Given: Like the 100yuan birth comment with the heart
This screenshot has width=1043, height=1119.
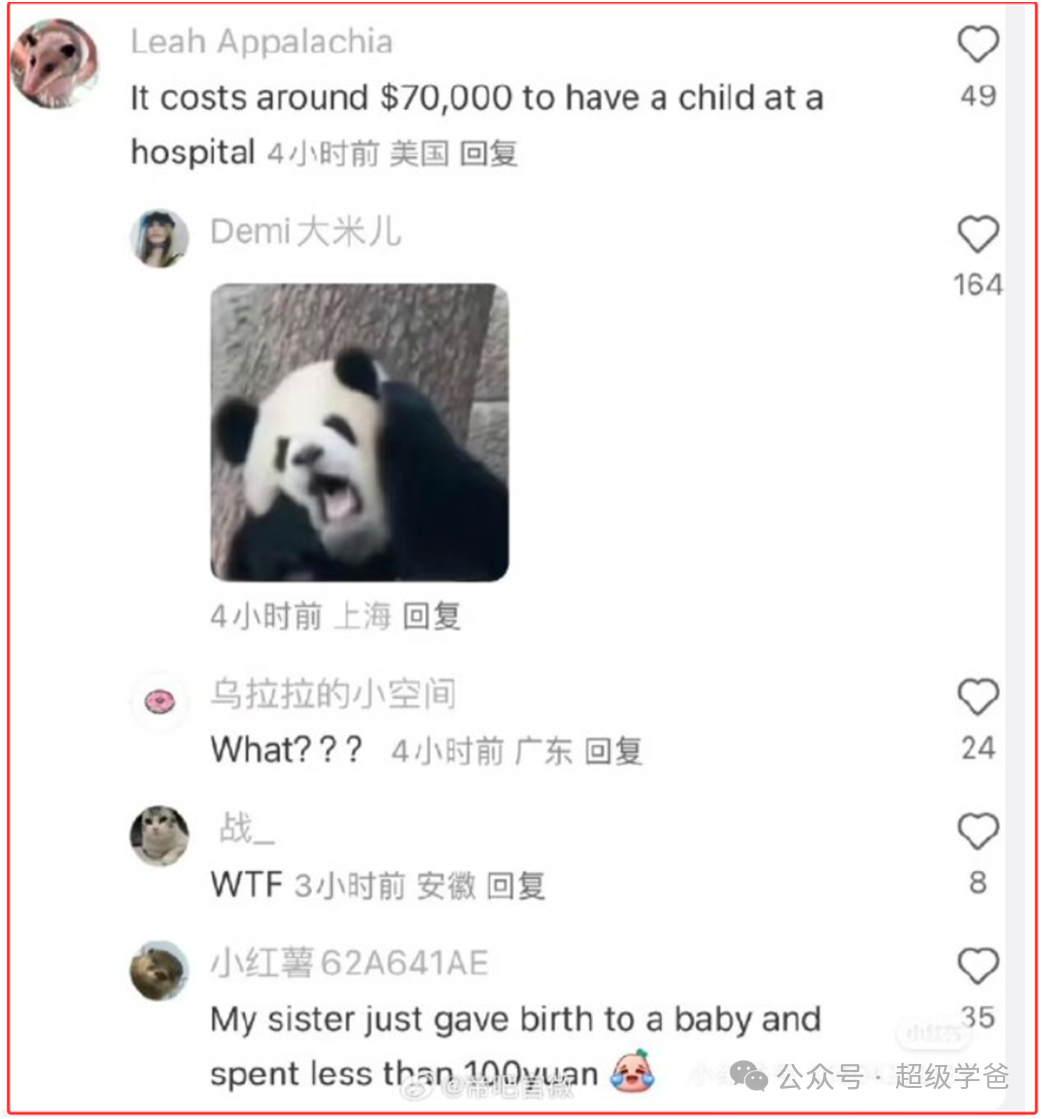Looking at the screenshot, I should 977,966.
